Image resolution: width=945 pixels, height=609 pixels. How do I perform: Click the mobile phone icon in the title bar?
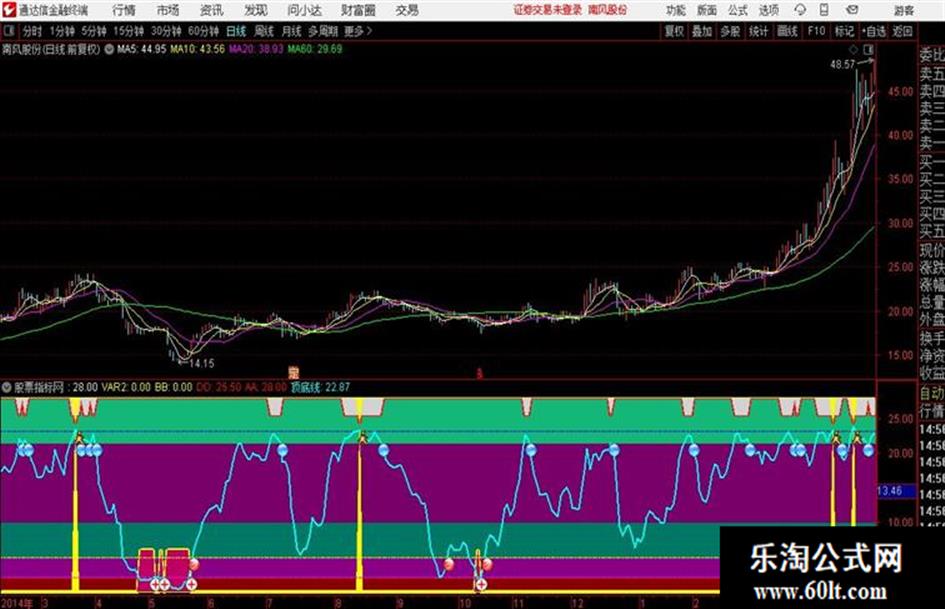coord(824,10)
